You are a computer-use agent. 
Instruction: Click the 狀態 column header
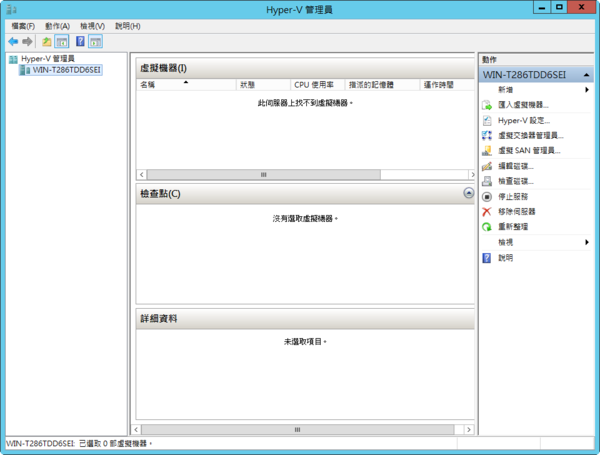pos(263,85)
